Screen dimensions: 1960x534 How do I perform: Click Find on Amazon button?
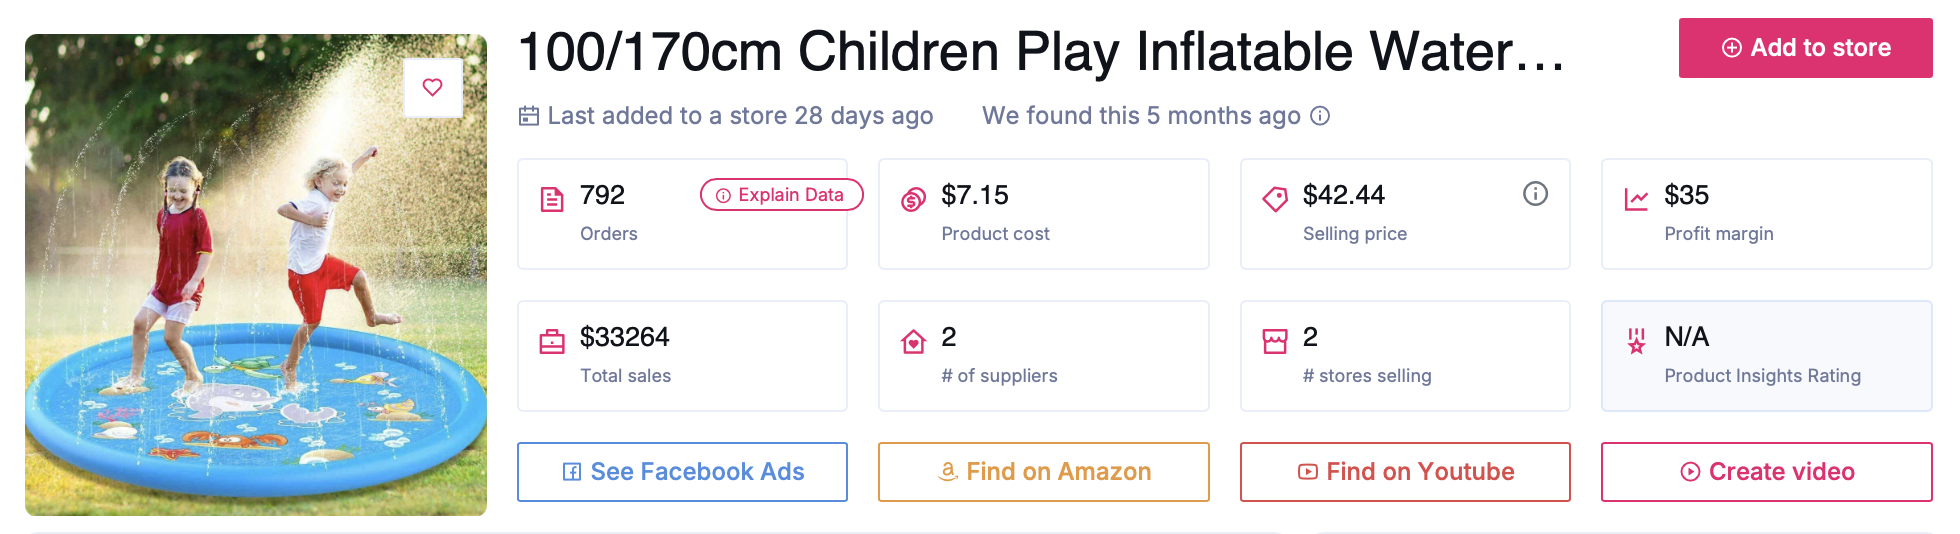(1044, 472)
